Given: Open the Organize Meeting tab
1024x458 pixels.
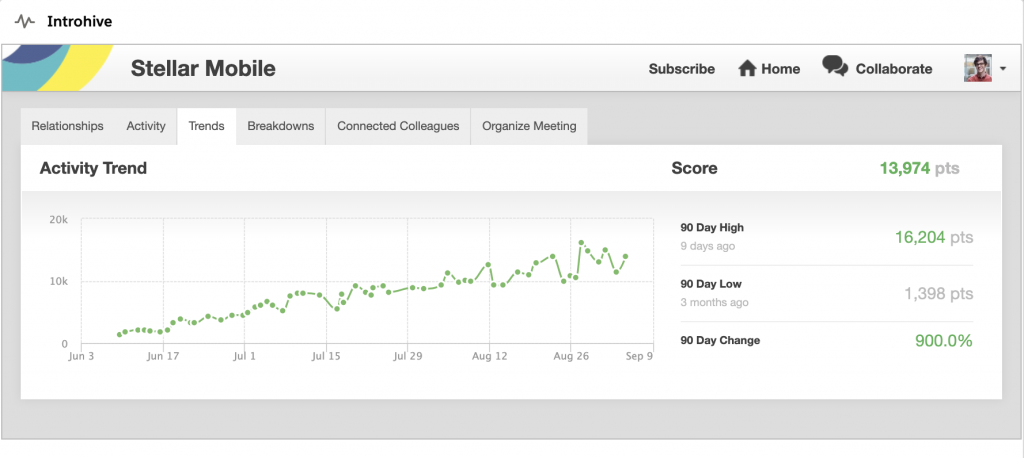Looking at the screenshot, I should click(x=529, y=126).
